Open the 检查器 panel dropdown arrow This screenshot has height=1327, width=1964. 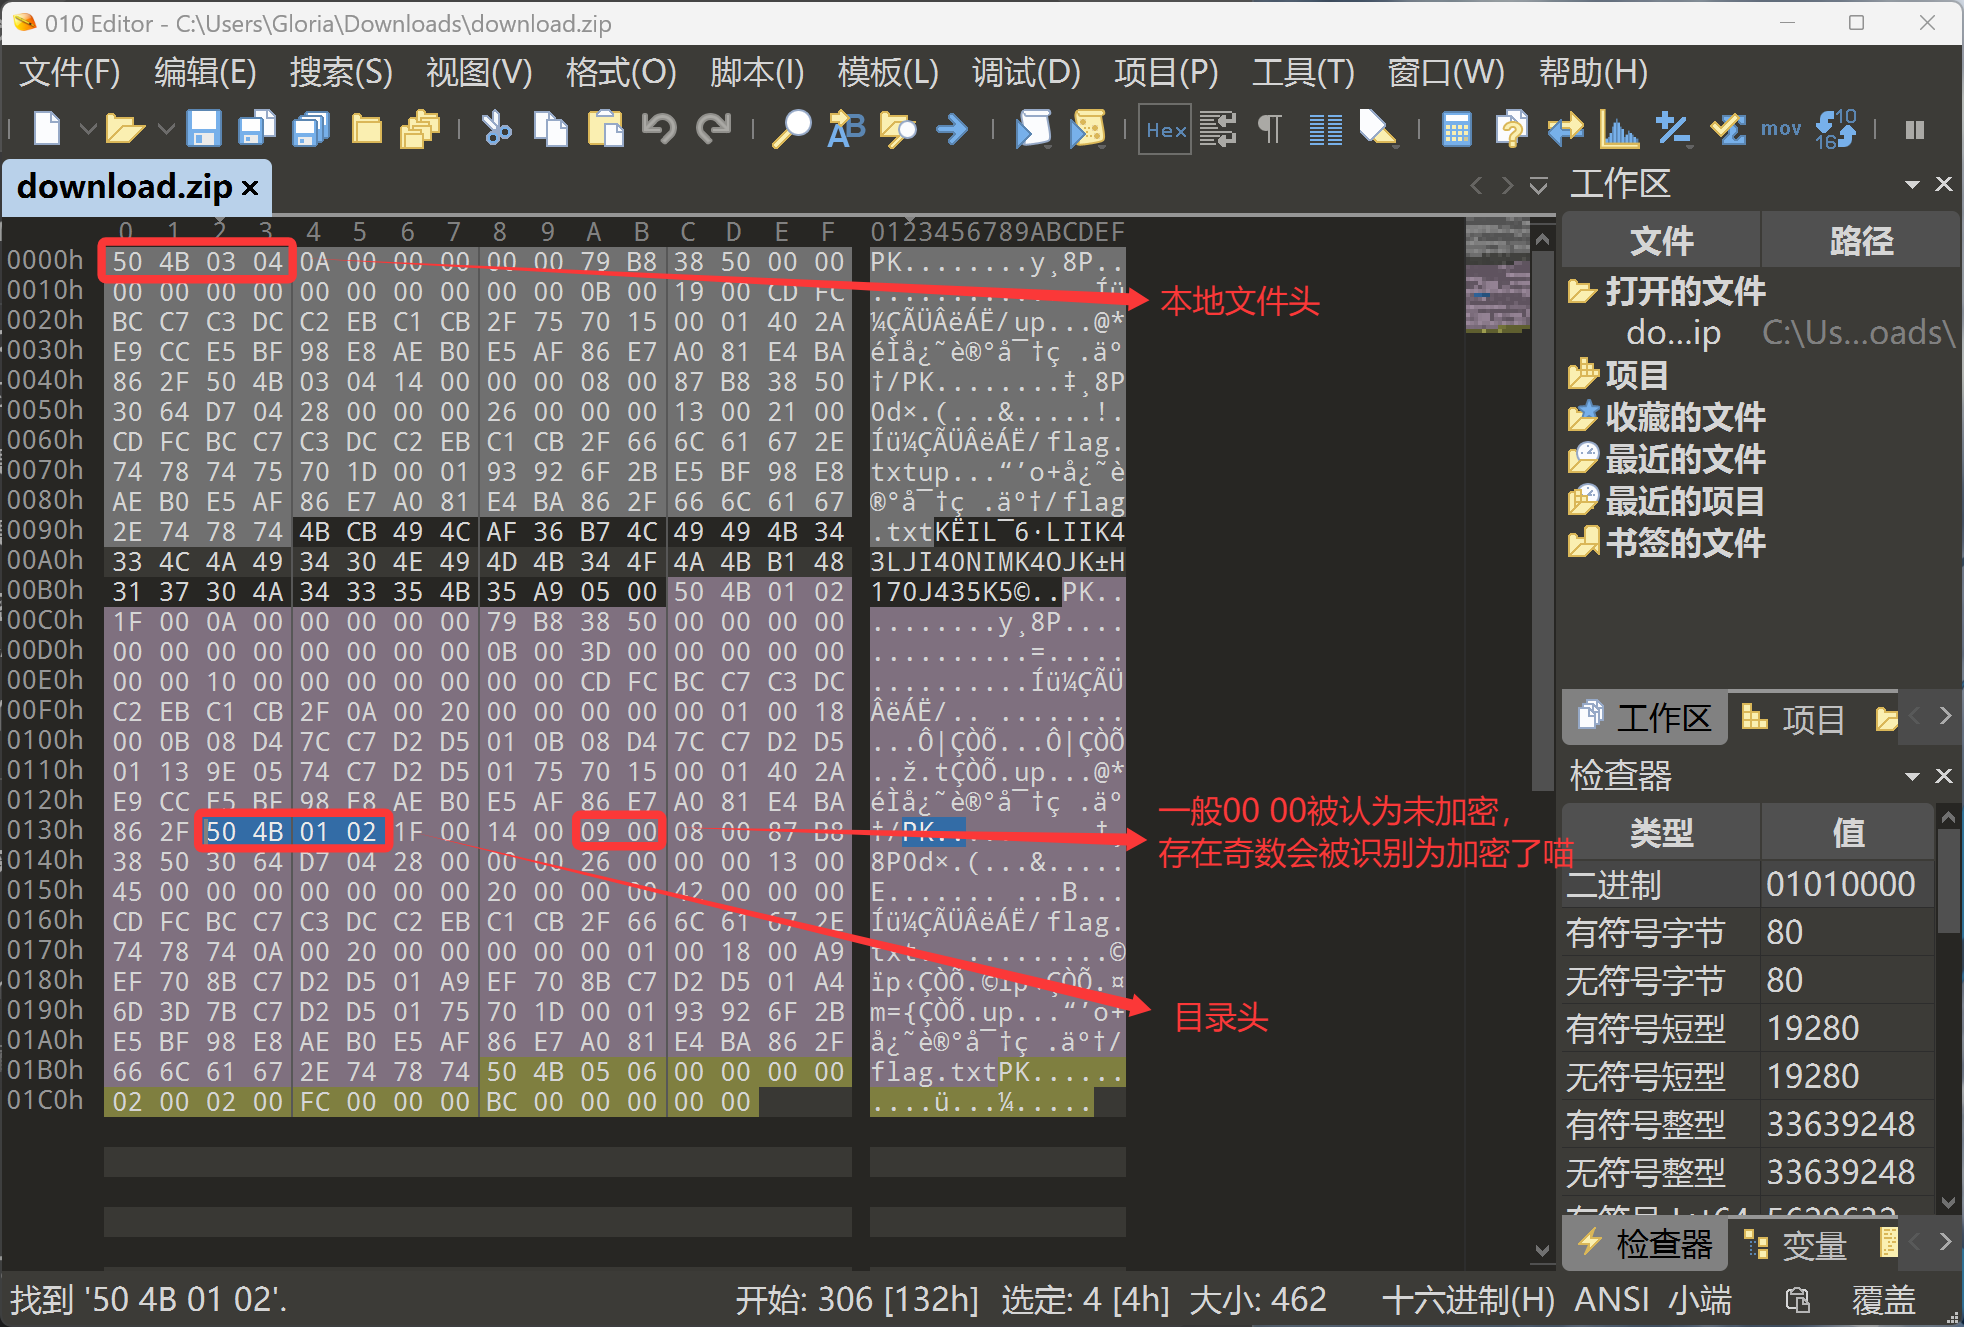[1912, 776]
